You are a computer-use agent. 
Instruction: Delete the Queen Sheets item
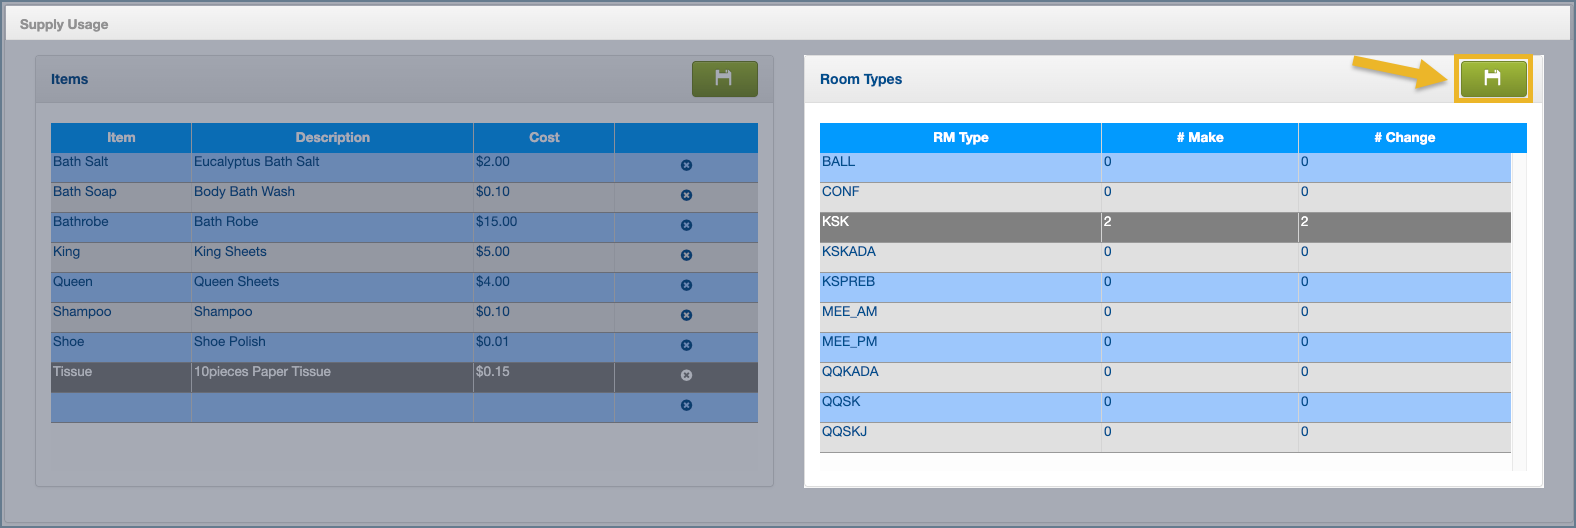(686, 286)
